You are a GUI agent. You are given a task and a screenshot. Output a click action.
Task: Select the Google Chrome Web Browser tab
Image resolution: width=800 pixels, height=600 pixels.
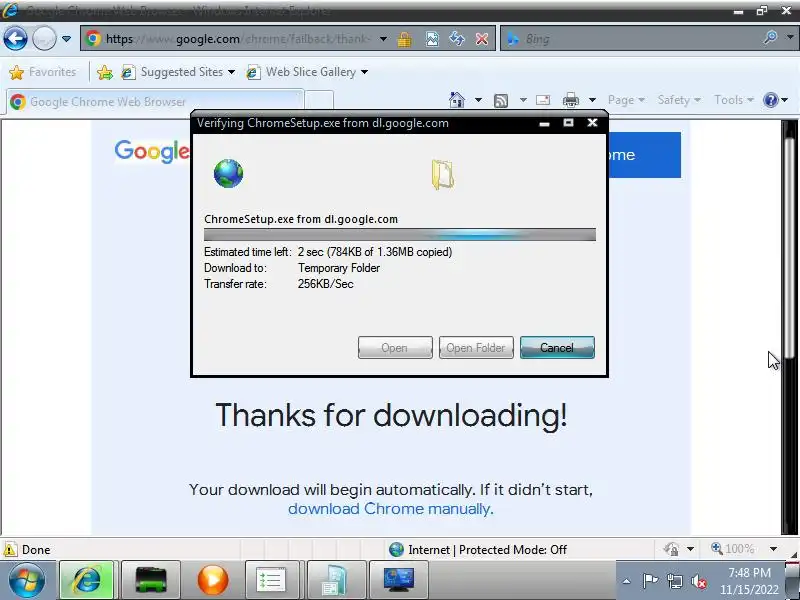click(x=155, y=102)
